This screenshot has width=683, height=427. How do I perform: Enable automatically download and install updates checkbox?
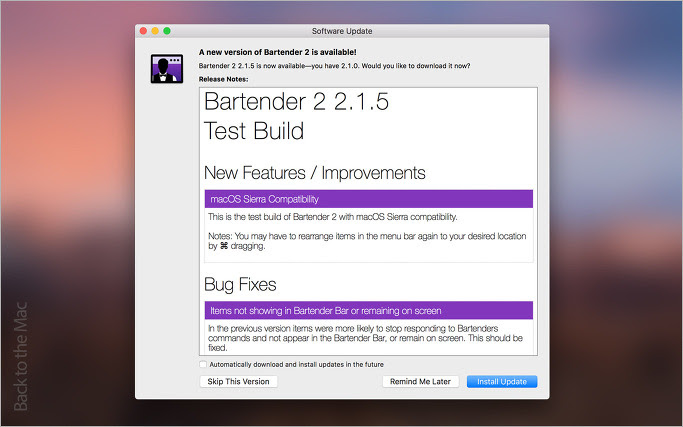pyautogui.click(x=203, y=364)
